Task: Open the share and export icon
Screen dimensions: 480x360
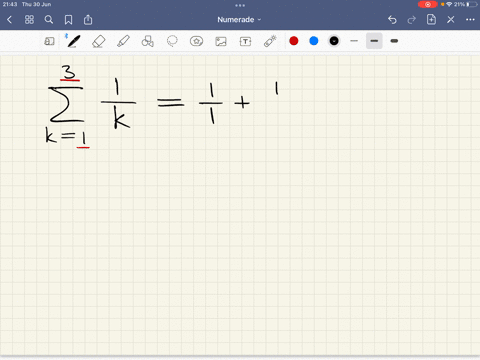Action: [88, 20]
